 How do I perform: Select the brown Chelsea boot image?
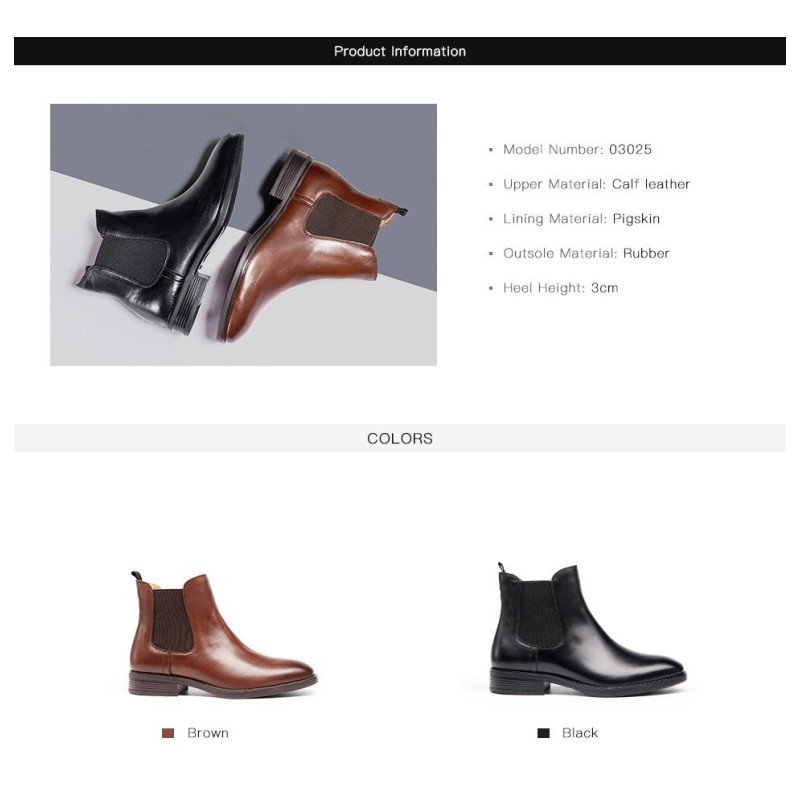pyautogui.click(x=222, y=633)
